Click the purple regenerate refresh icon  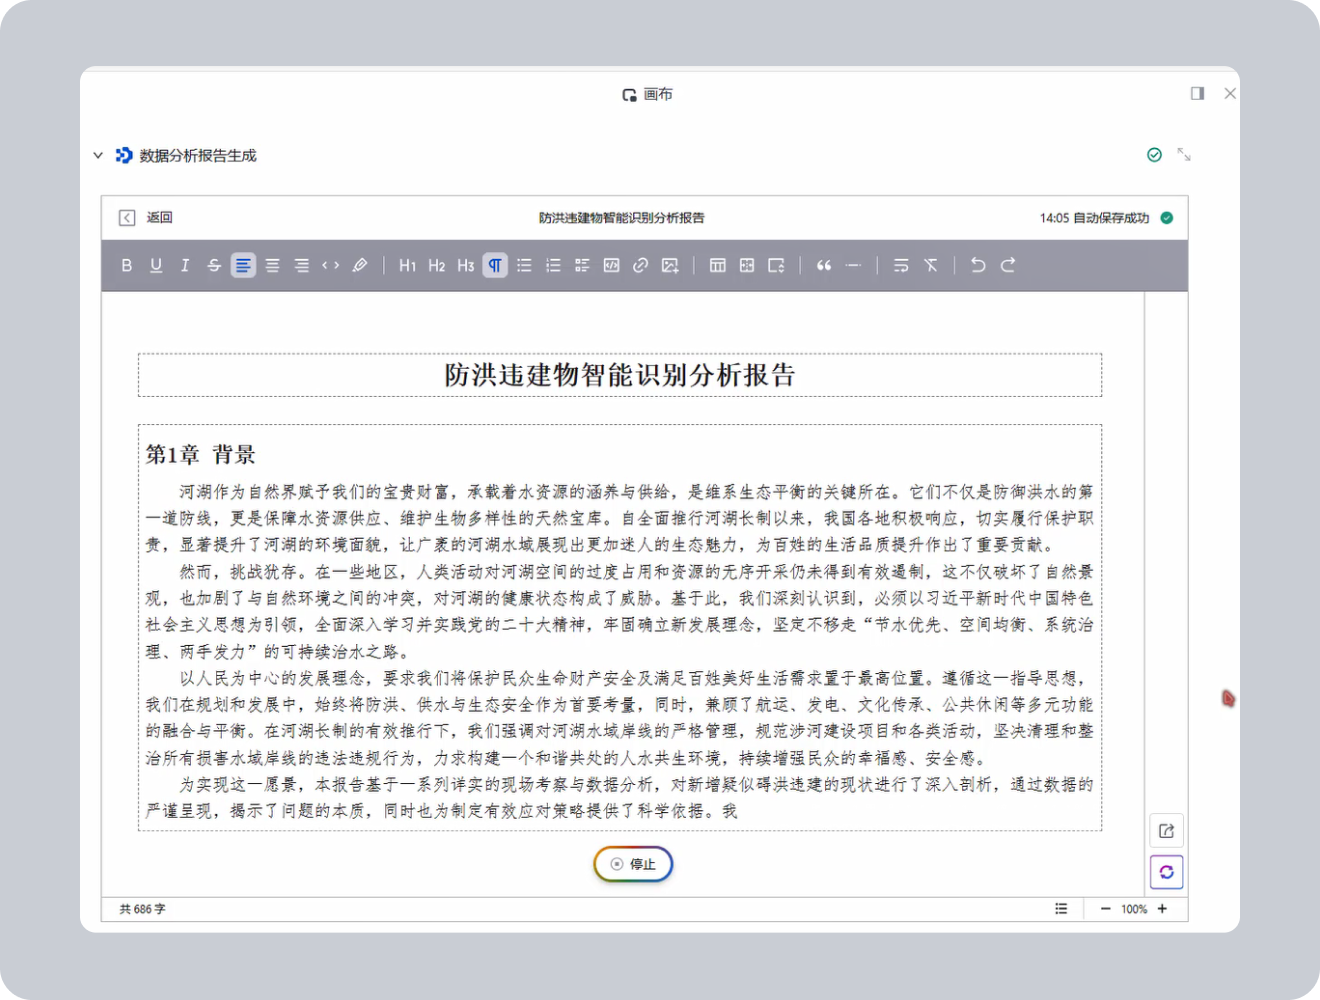pyautogui.click(x=1166, y=872)
